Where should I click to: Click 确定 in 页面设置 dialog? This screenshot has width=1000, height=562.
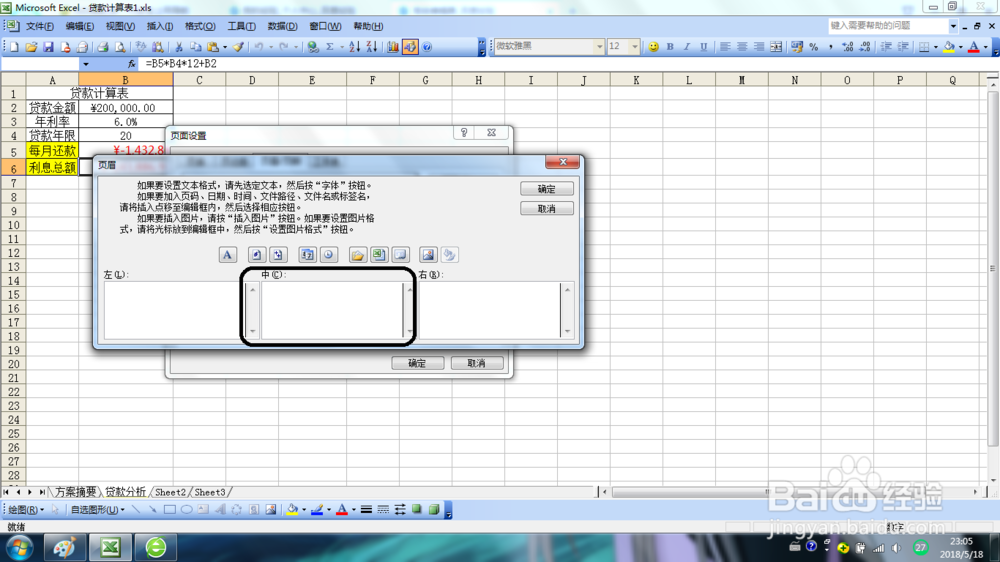click(417, 363)
